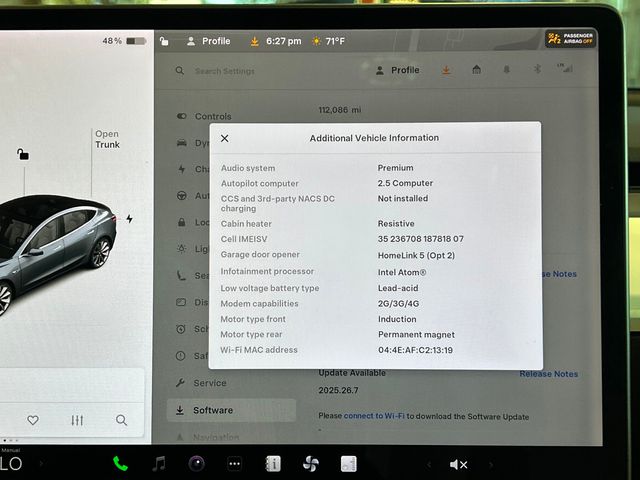Tap the lock icon in status bar
Viewport: 640px width, 480px height.
point(164,41)
